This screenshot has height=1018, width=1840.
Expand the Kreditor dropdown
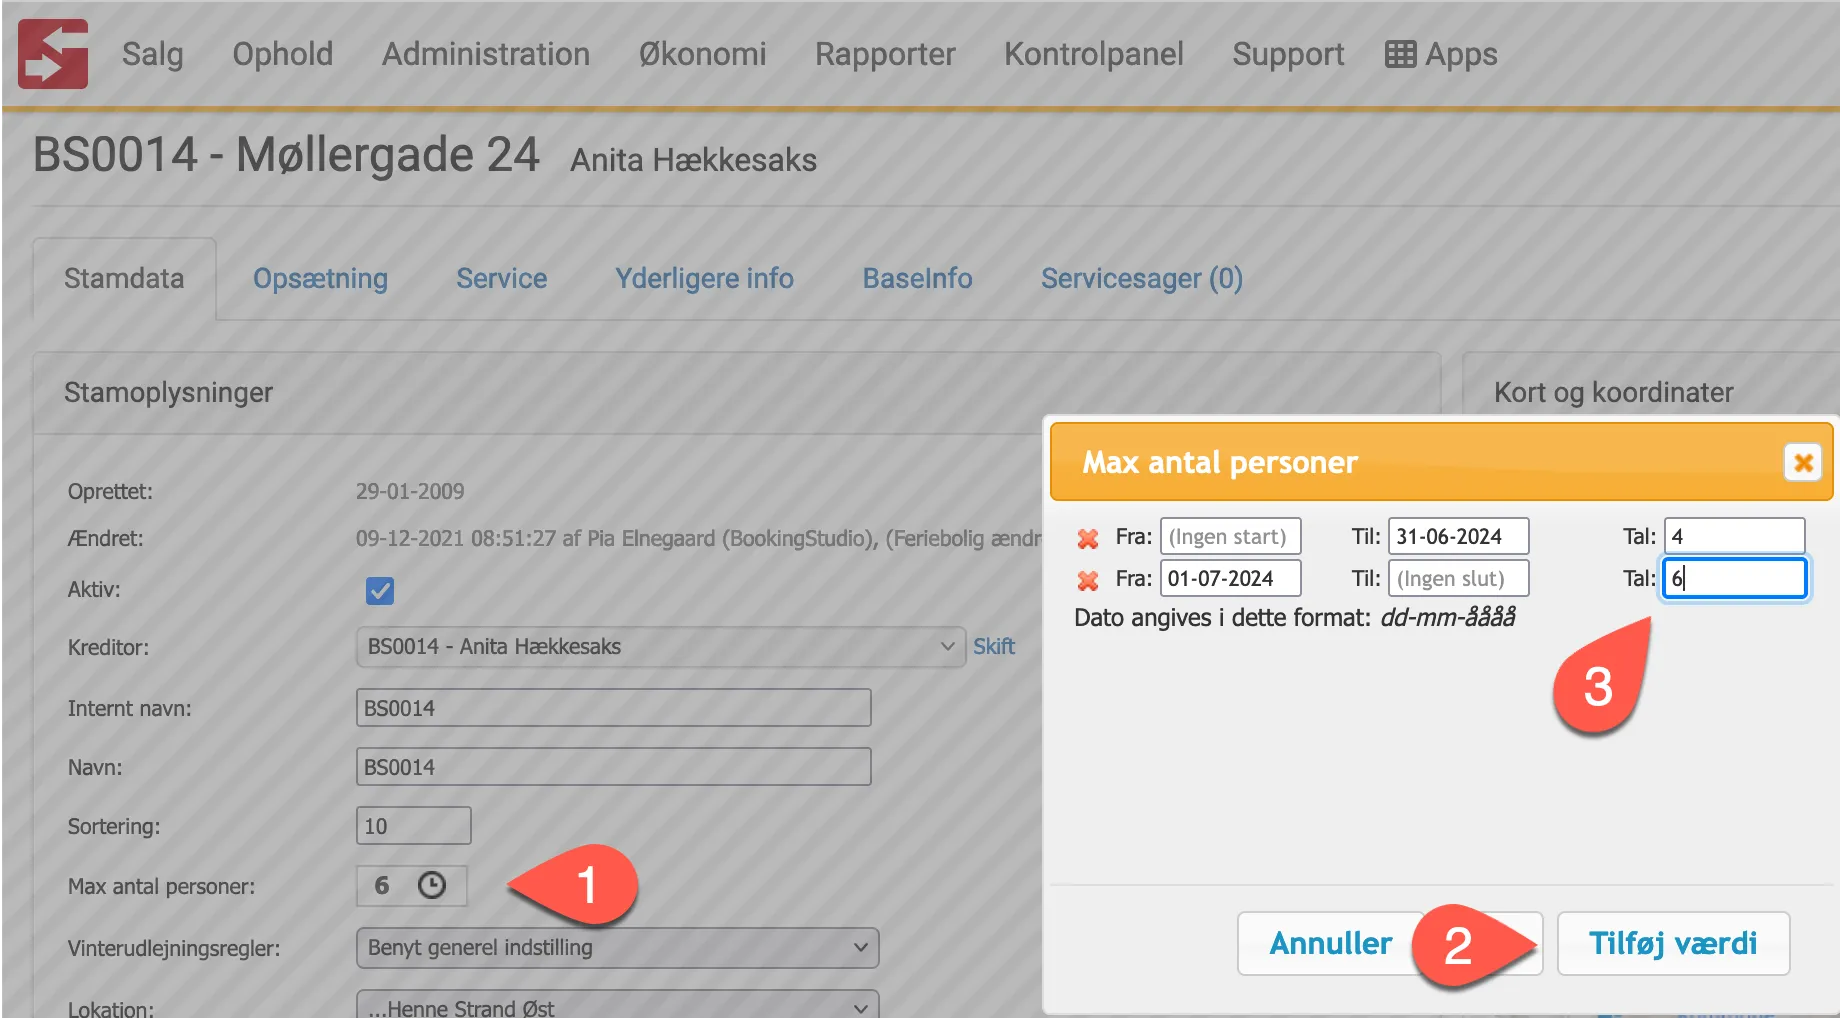(x=660, y=647)
